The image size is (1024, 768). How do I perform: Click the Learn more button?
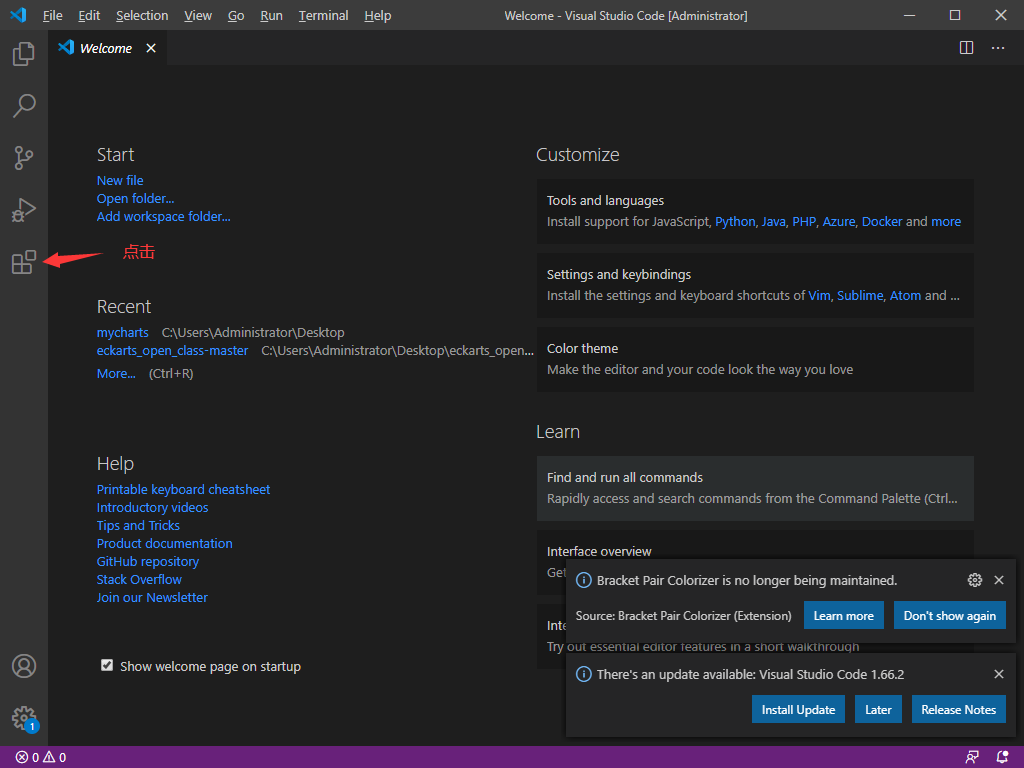(843, 615)
